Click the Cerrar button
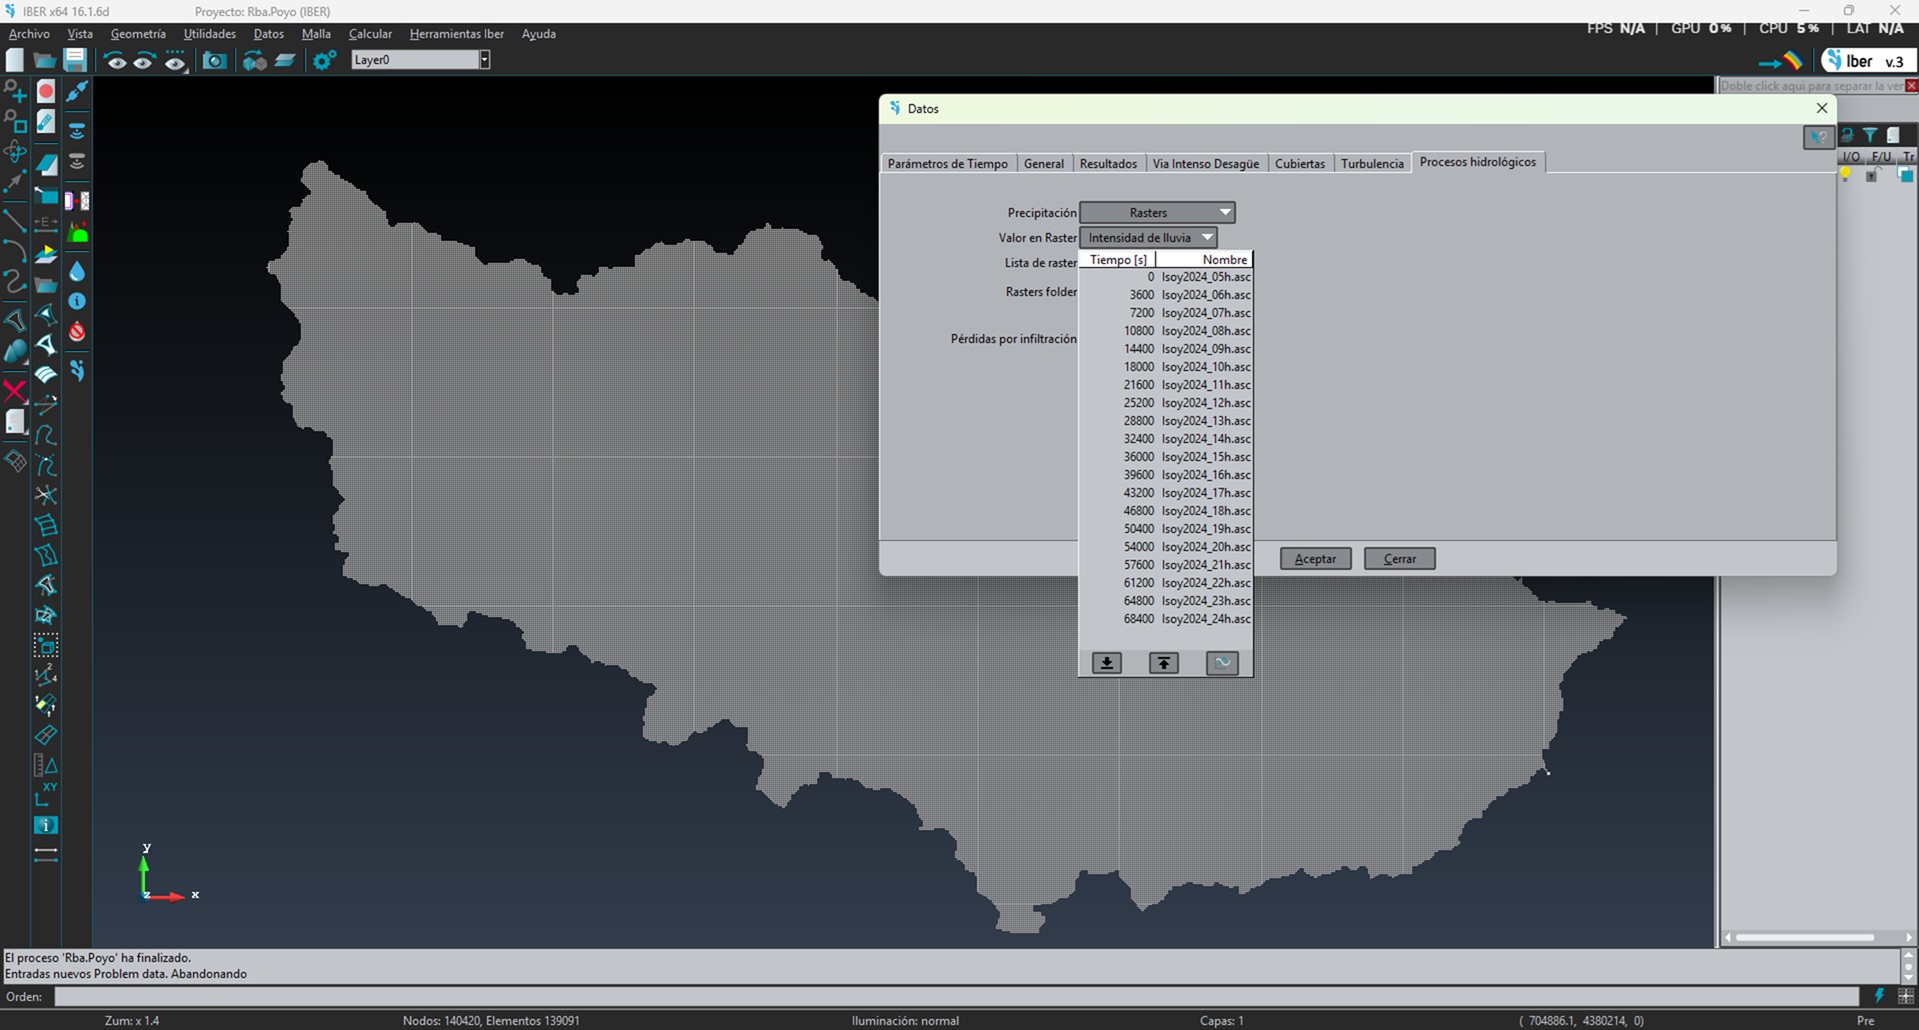The image size is (1919, 1030). (x=1400, y=559)
